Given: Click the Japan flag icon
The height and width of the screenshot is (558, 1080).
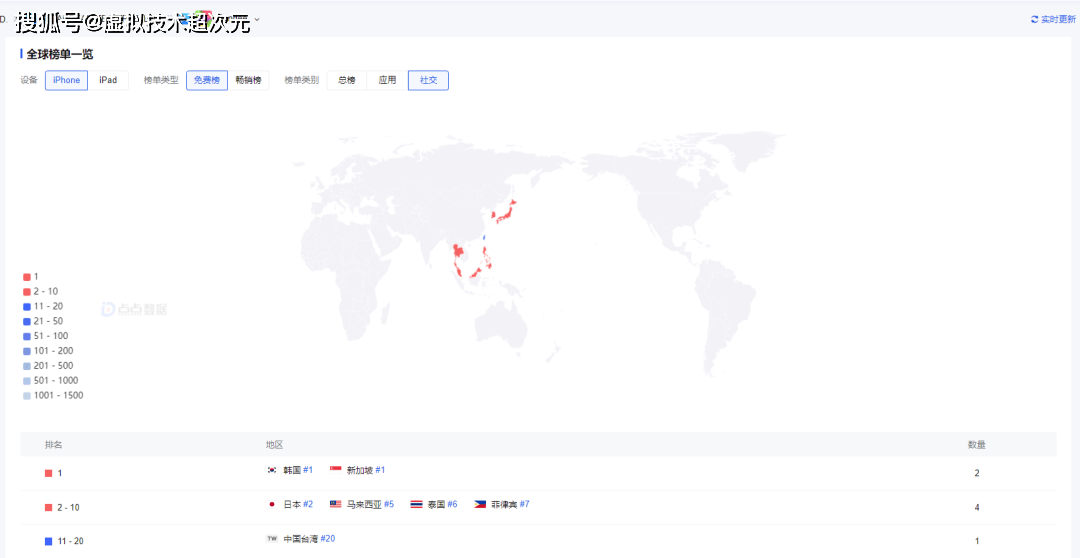Looking at the screenshot, I should (271, 504).
